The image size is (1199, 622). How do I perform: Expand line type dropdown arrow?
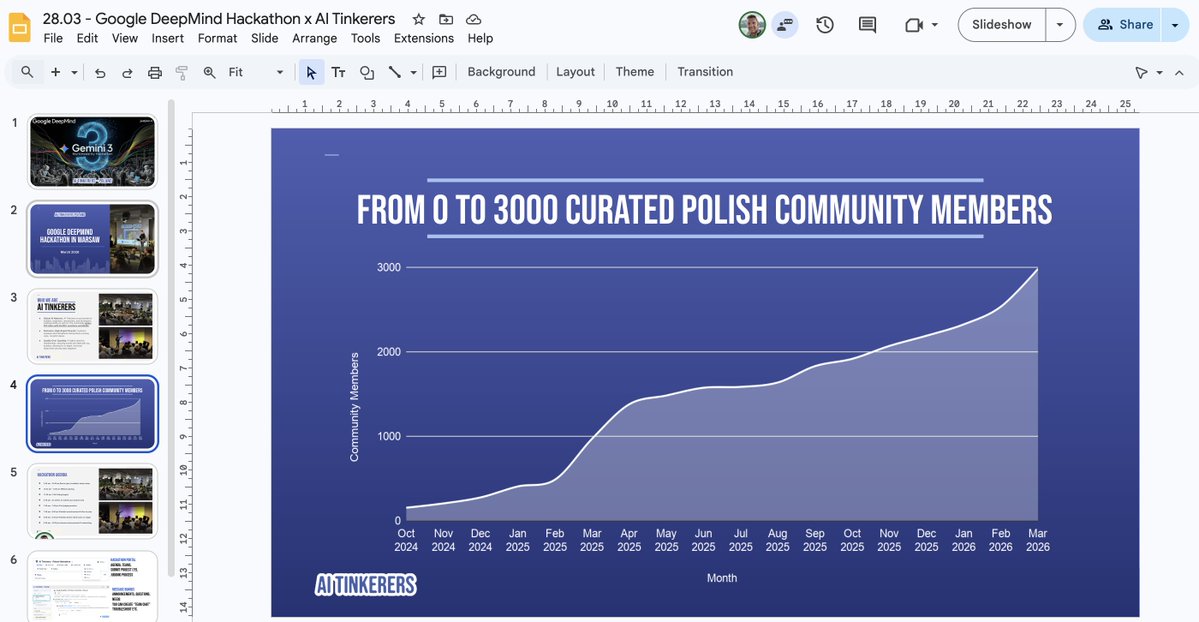coord(414,72)
